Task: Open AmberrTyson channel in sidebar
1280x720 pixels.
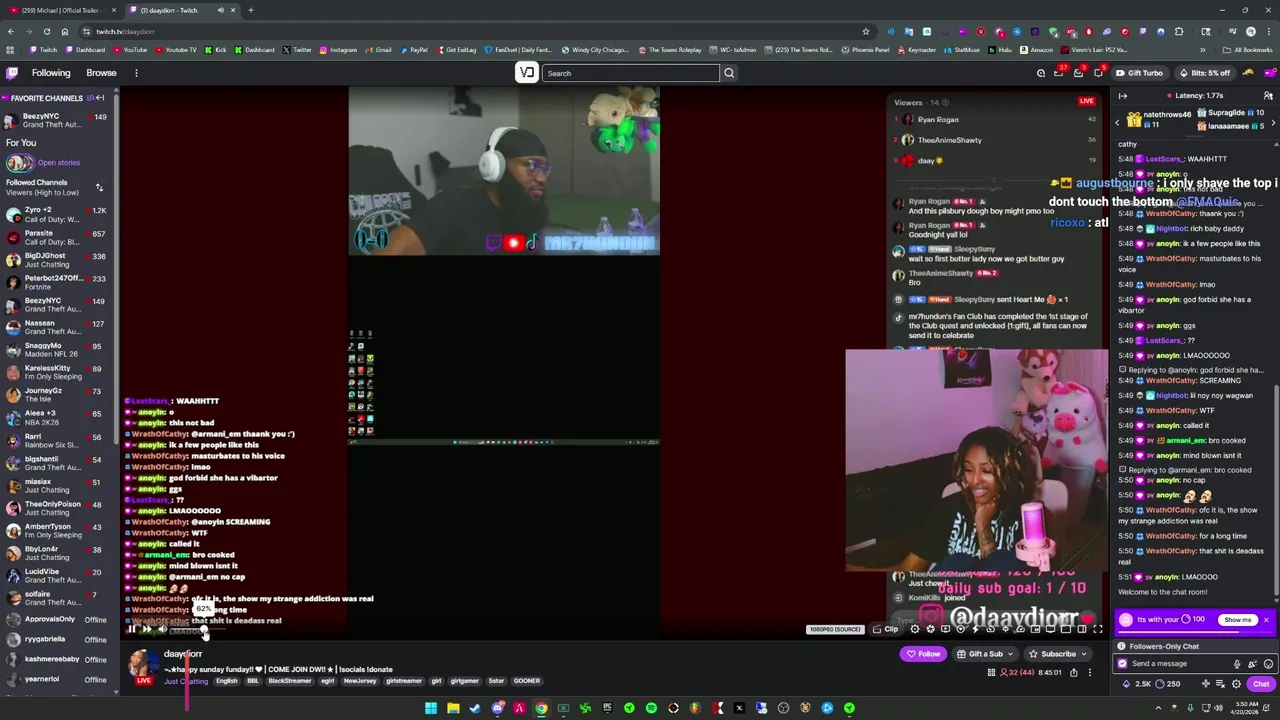Action: click(x=58, y=530)
